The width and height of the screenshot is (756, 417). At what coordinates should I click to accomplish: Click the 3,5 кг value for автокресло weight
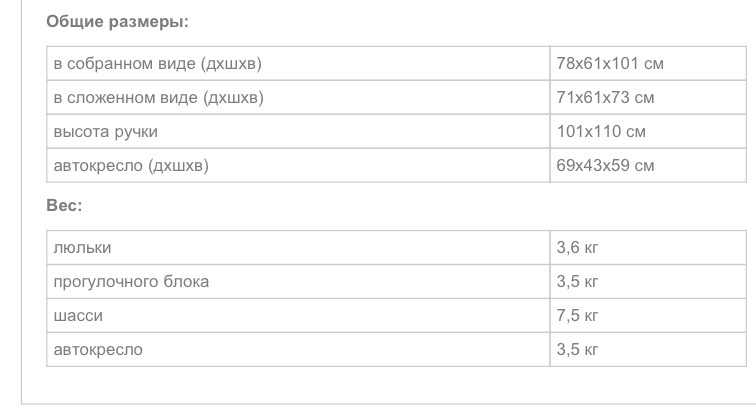tap(577, 350)
